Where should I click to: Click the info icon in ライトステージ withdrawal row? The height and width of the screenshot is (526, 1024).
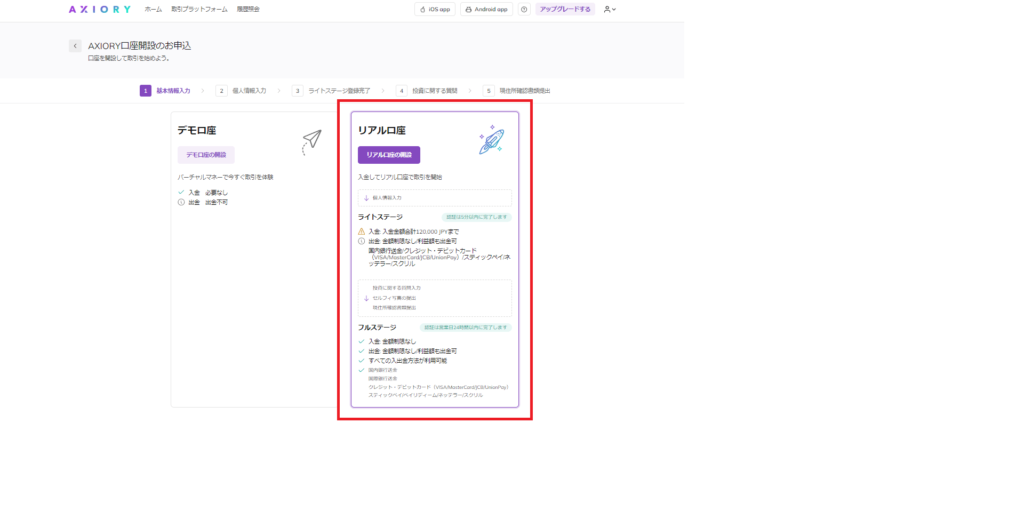362,241
